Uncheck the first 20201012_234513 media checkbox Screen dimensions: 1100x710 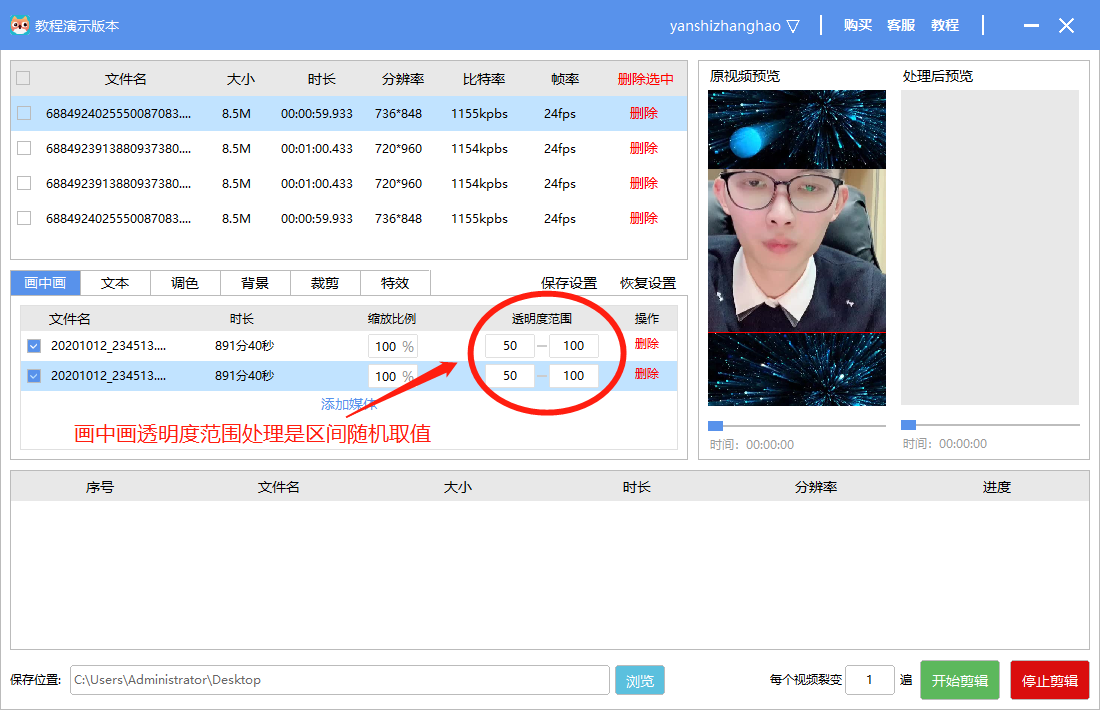click(x=34, y=346)
